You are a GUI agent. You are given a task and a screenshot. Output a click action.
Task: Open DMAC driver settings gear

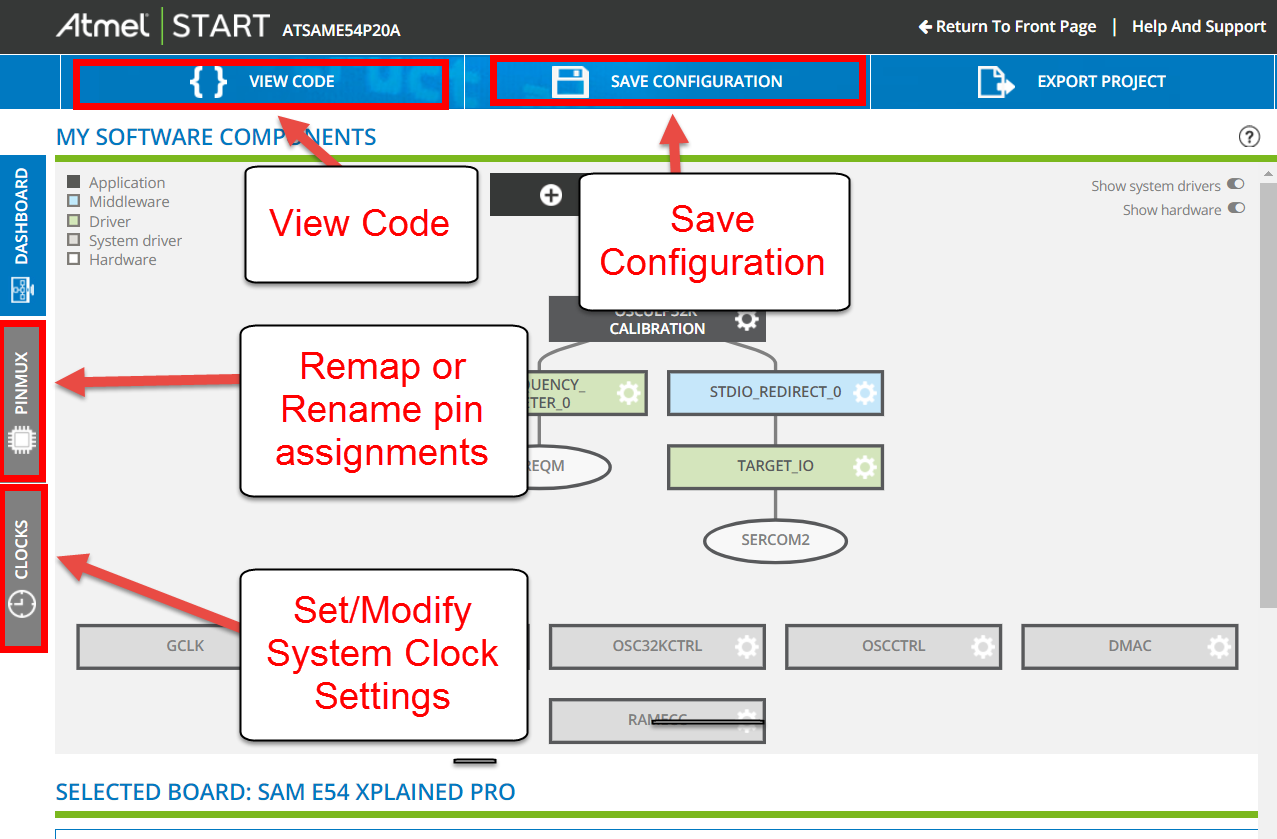[x=1219, y=647]
